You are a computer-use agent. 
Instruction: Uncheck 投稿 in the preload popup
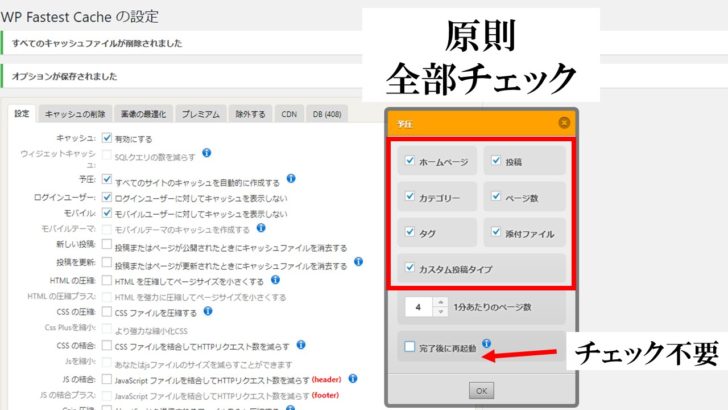click(496, 160)
